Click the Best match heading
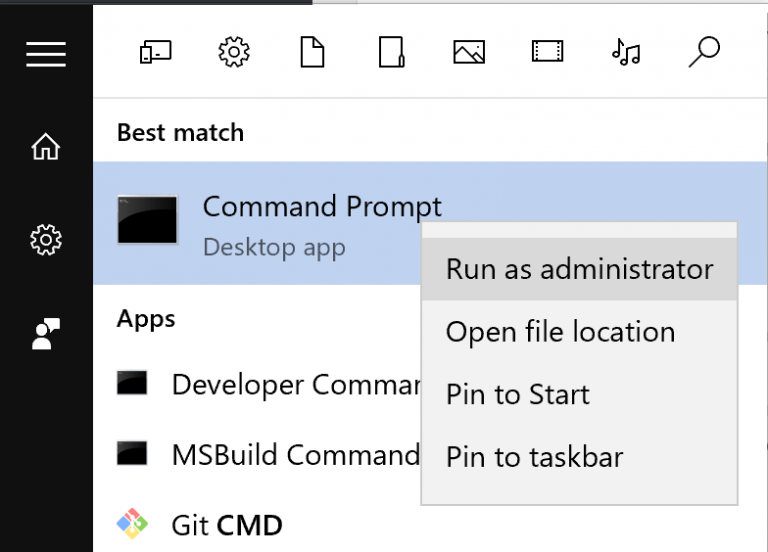 pos(180,133)
